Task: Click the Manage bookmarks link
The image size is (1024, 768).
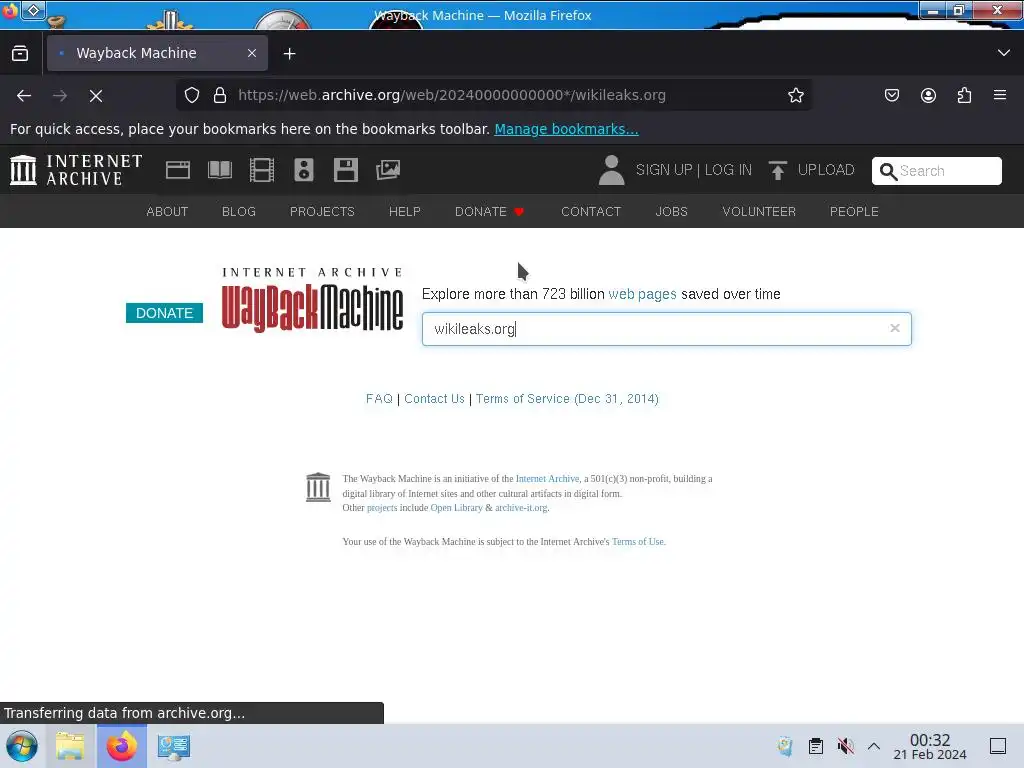Action: coord(566,129)
